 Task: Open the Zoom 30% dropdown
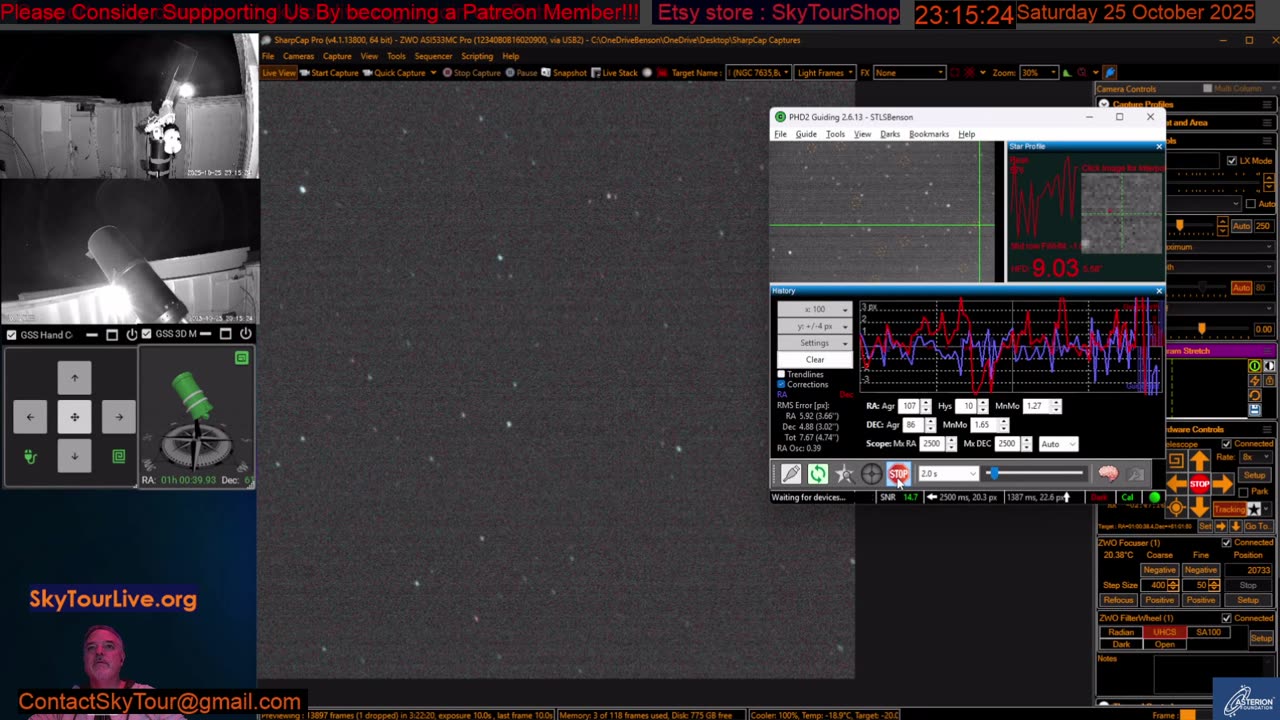1038,72
